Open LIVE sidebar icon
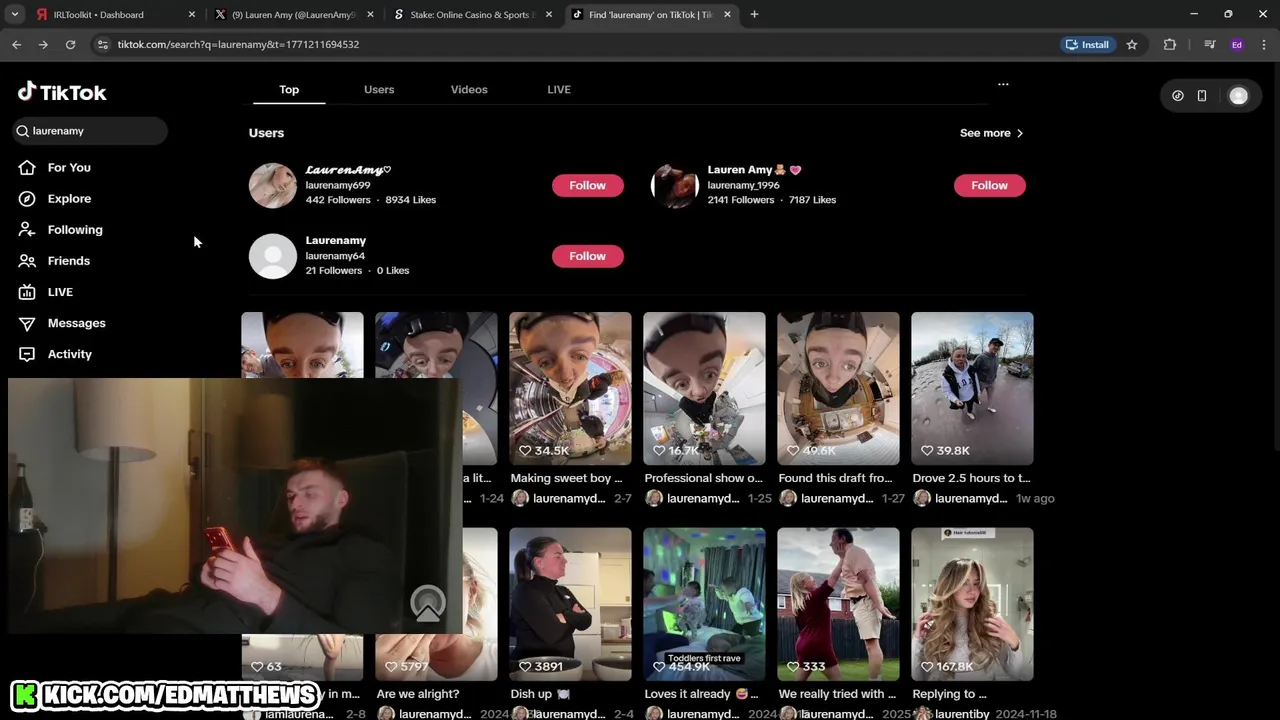1280x720 pixels. click(27, 291)
